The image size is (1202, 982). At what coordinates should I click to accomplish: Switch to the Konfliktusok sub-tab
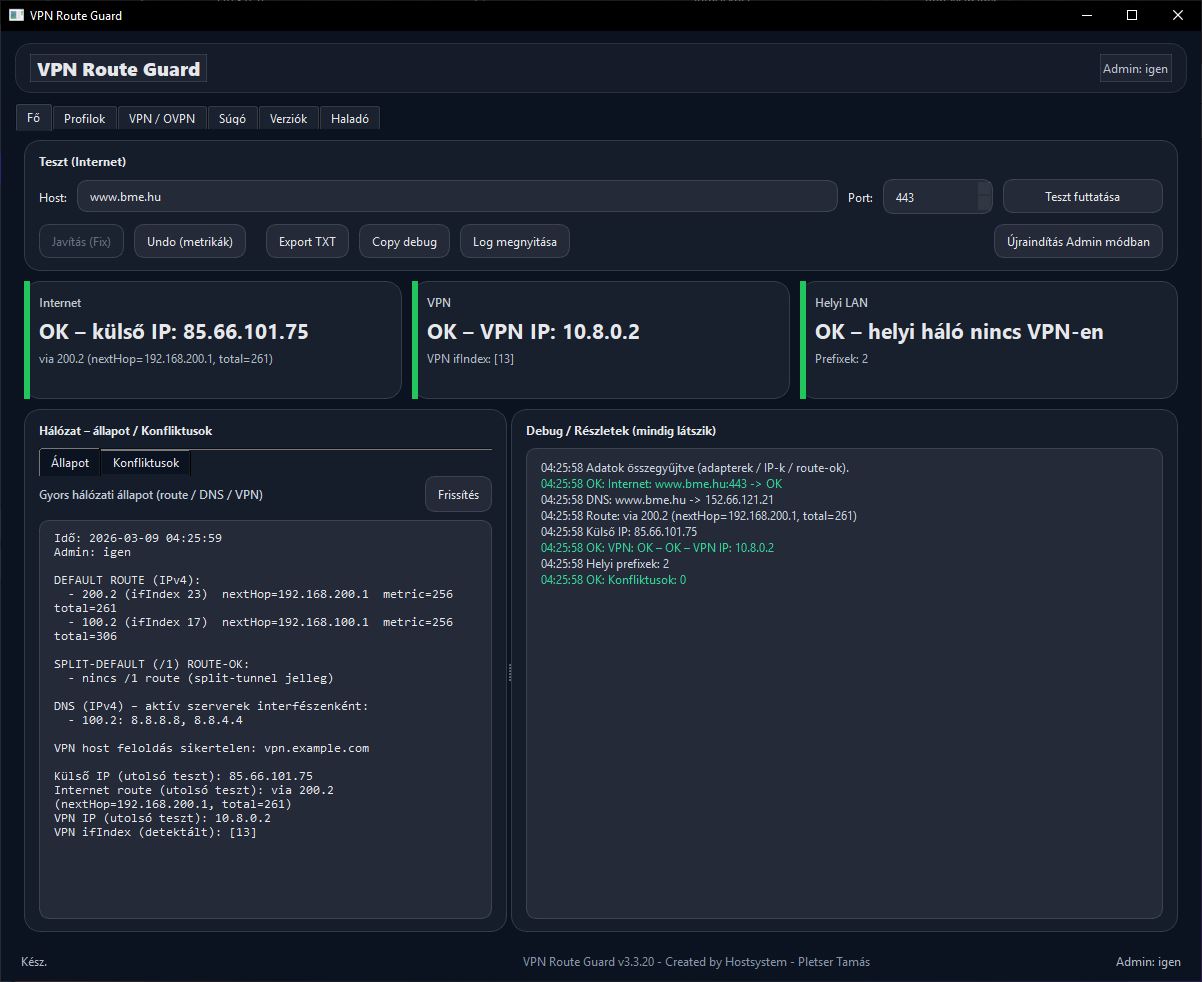pos(146,463)
